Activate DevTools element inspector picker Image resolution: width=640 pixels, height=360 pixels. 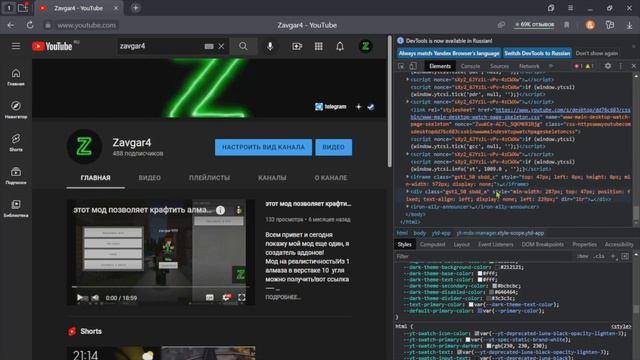point(401,66)
